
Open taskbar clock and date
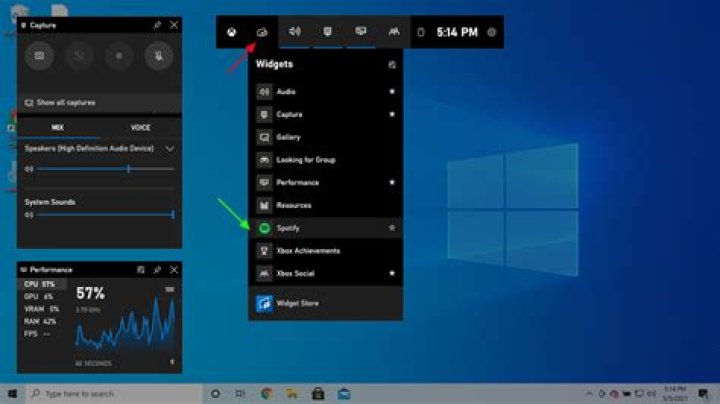[x=675, y=393]
